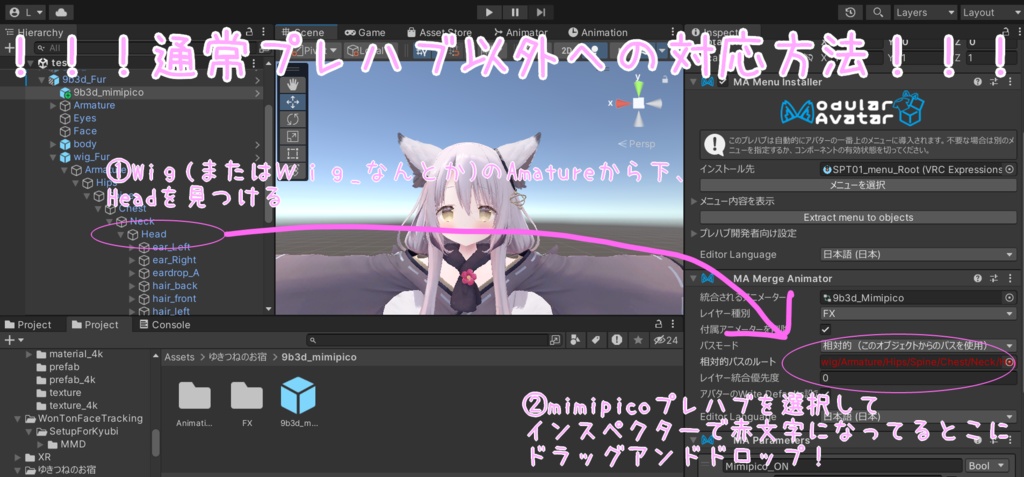The width and height of the screenshot is (1024, 477).
Task: Collapse the Head node in Hierarchy
Action: pyautogui.click(x=121, y=234)
